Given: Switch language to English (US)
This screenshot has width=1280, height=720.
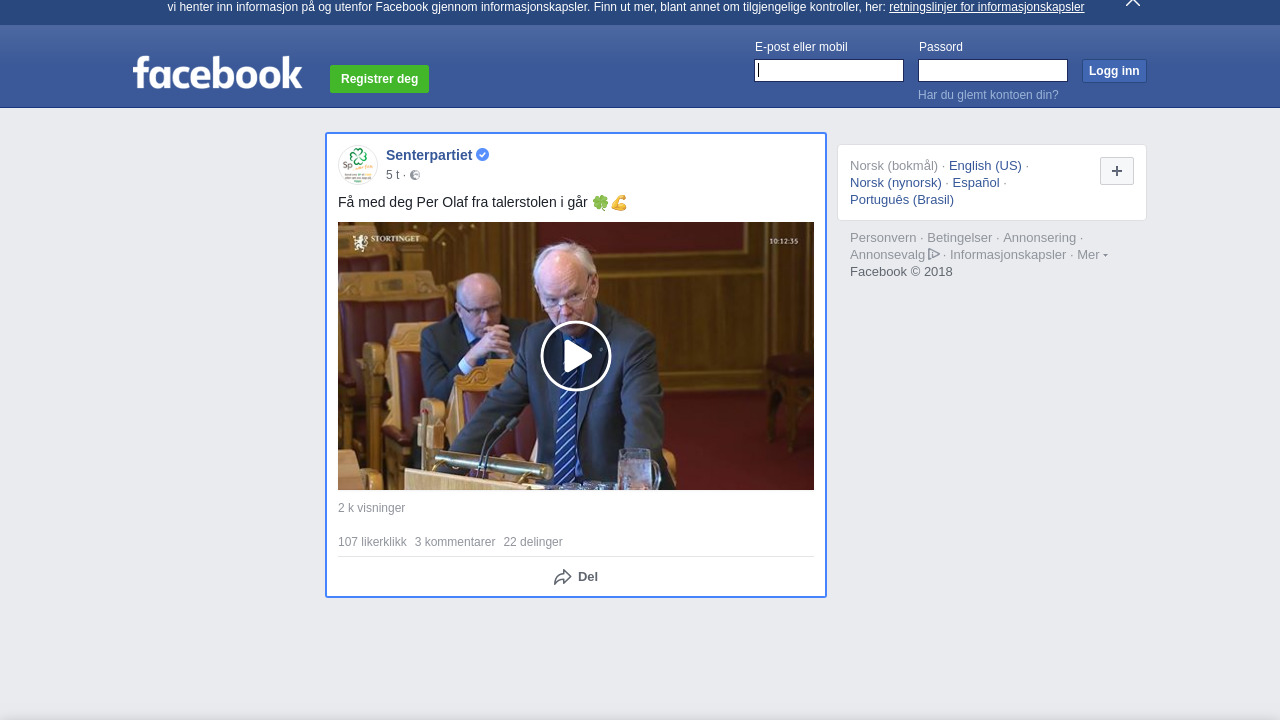Looking at the screenshot, I should click(x=985, y=166).
